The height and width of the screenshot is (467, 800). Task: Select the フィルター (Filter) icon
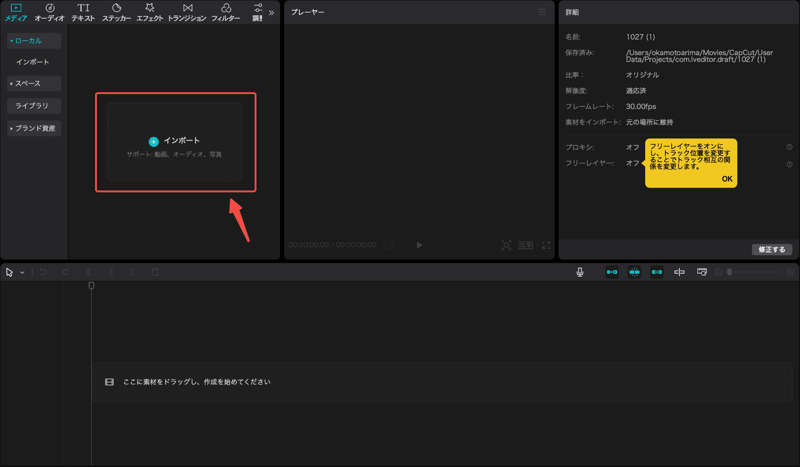226,12
